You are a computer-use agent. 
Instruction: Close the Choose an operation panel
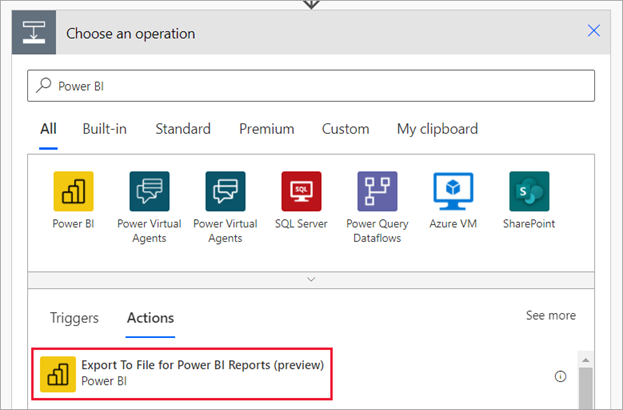click(x=593, y=32)
